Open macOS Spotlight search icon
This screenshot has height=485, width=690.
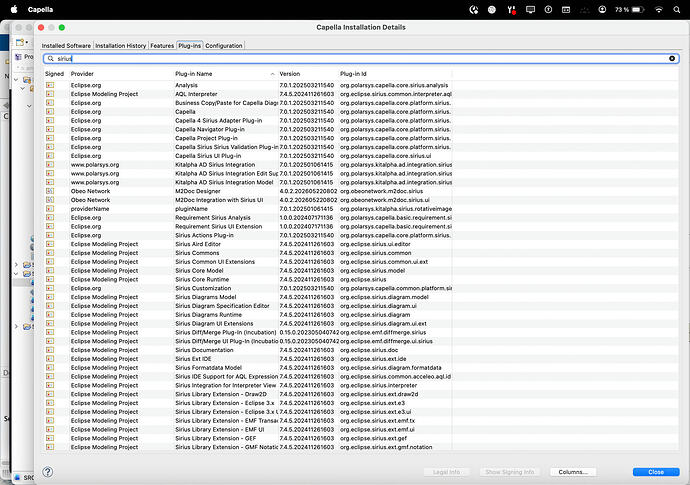pos(676,10)
